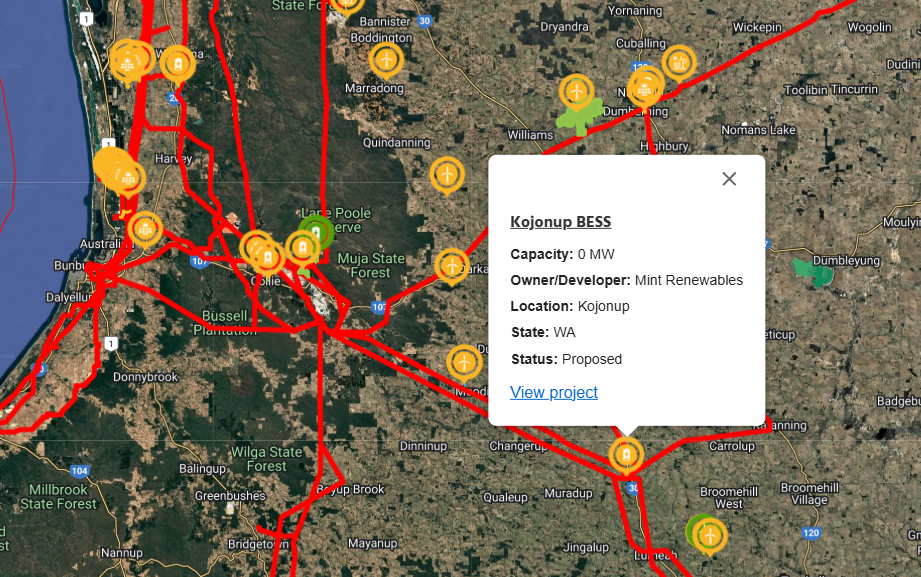Click the Kojonup BESS title link
The width and height of the screenshot is (921, 577).
tap(560, 222)
